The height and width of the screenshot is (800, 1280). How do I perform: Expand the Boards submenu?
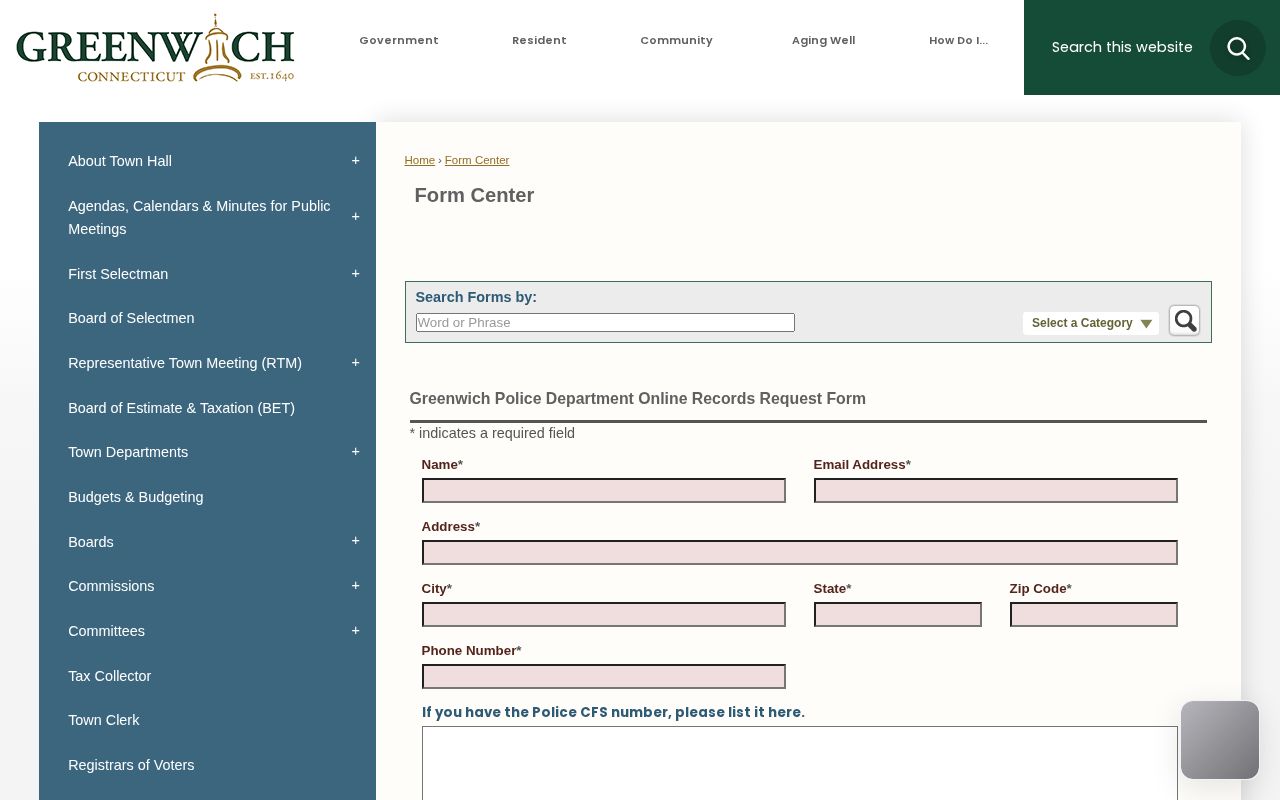355,541
